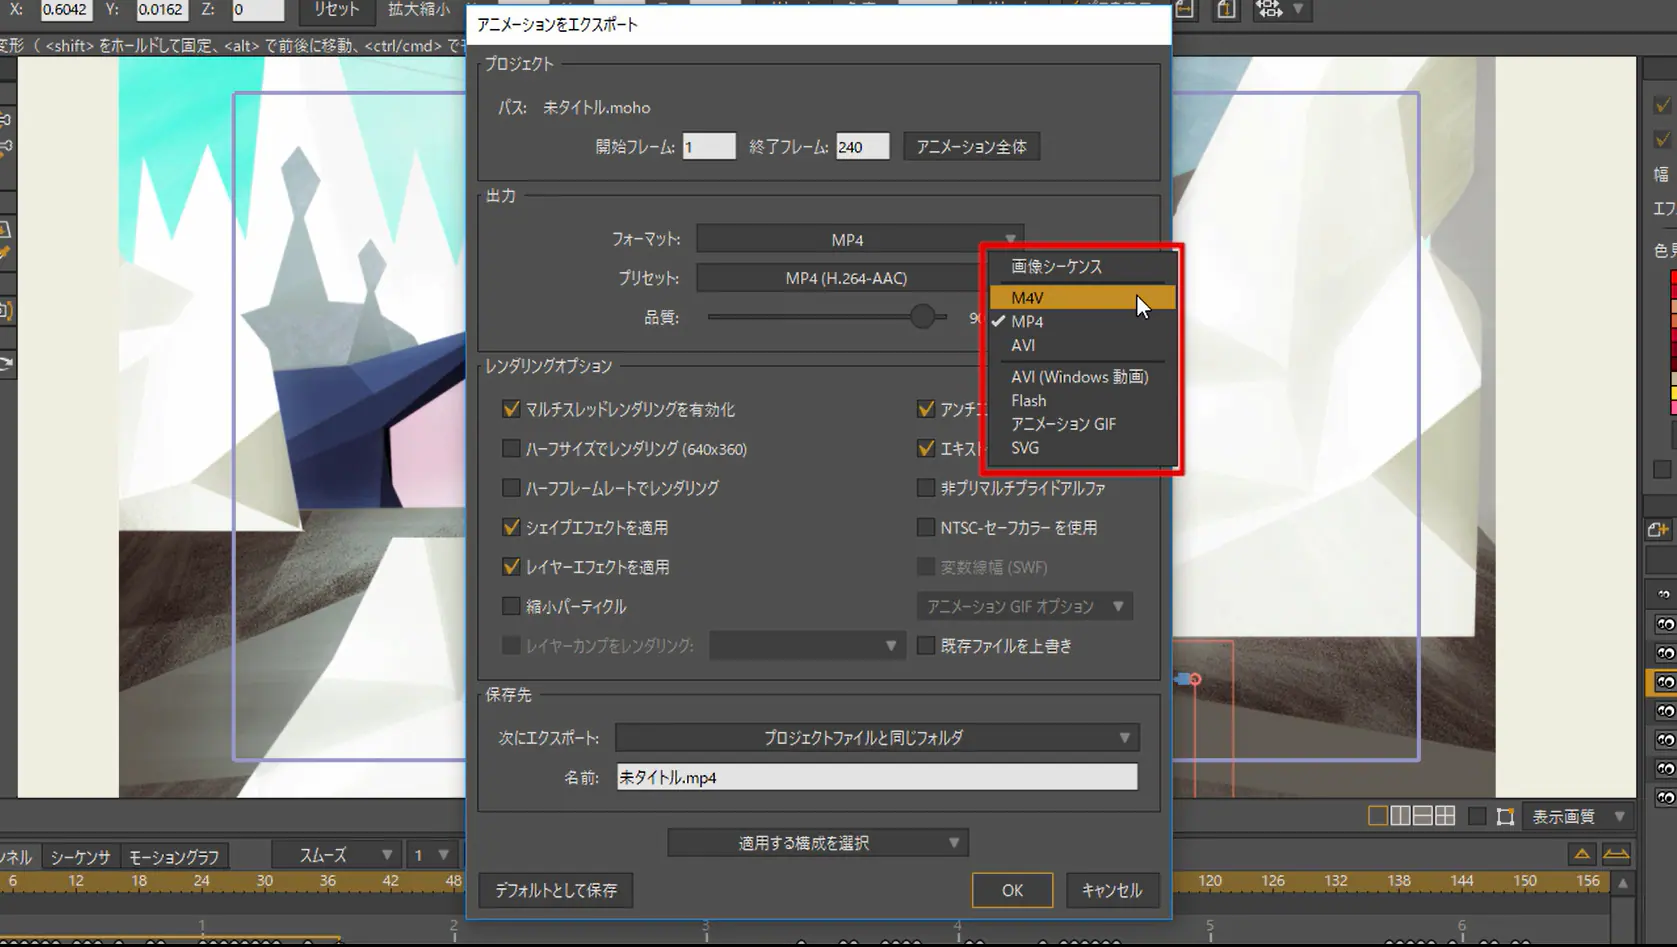Check 既存ファイルを上書き overwrite option
1677x947 pixels.
[926, 646]
